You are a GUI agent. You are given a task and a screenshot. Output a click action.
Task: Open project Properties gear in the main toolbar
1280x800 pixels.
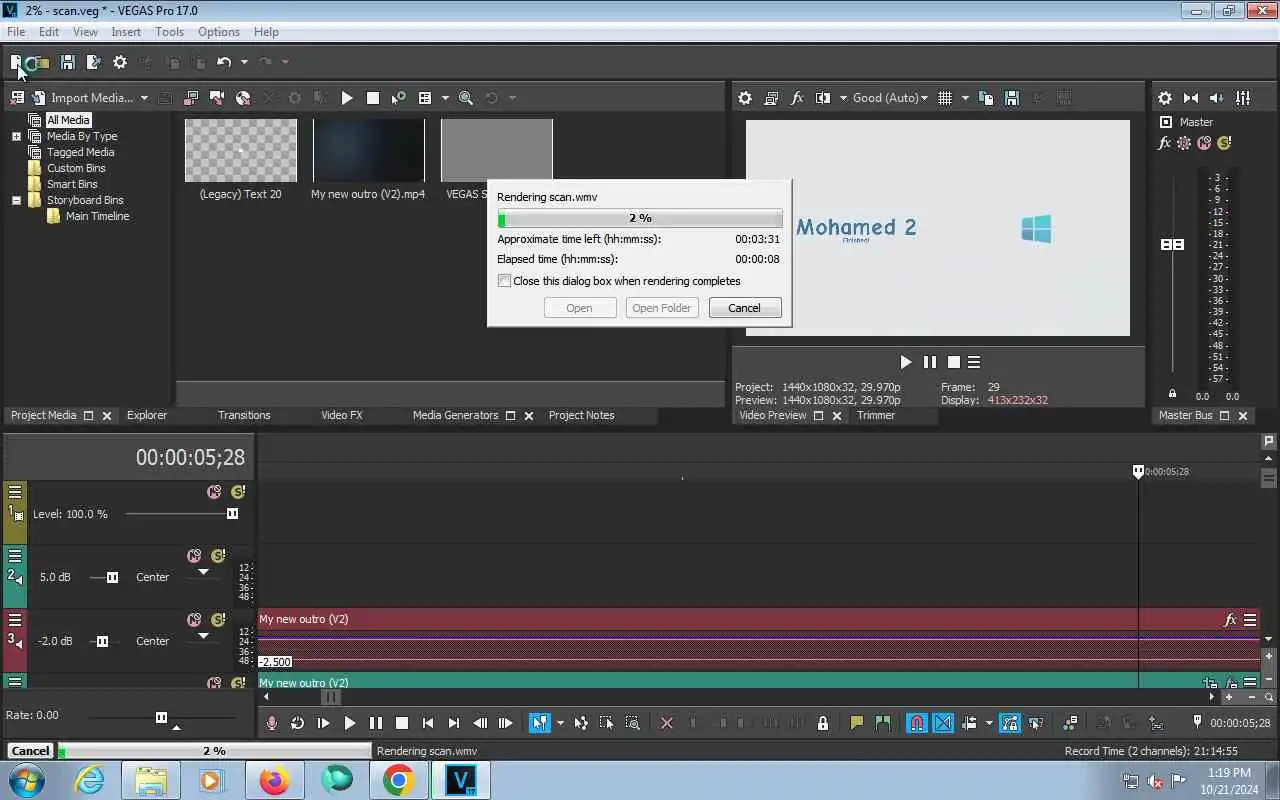coord(120,62)
